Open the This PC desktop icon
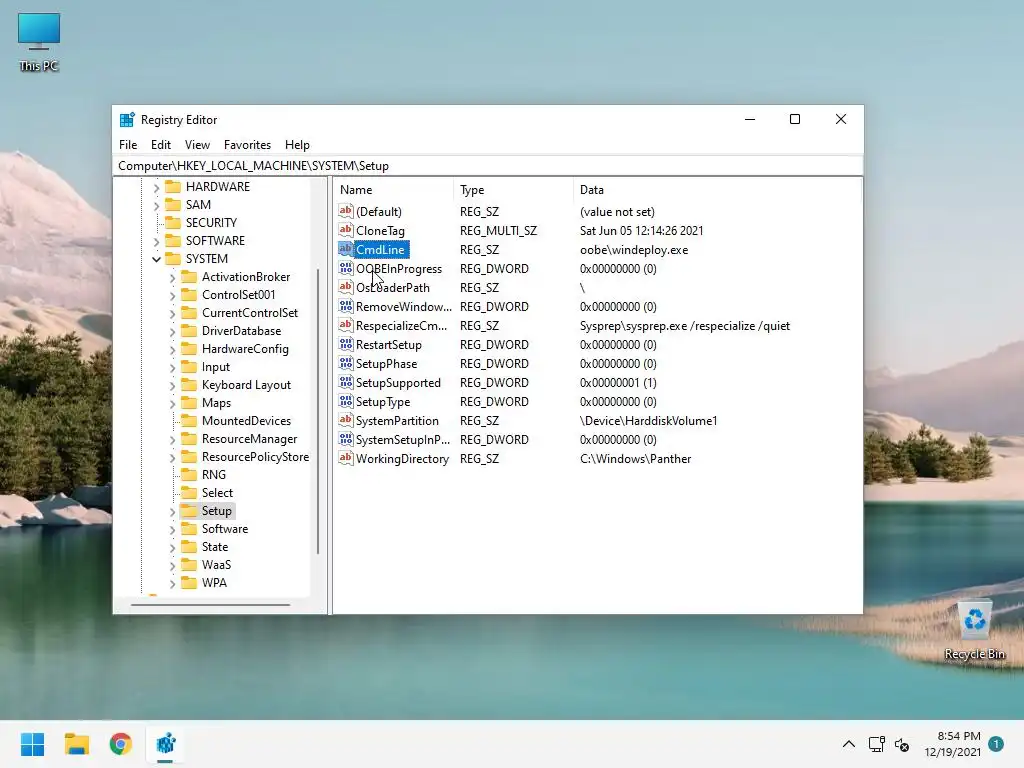Screen dimensions: 1024x768 coord(39,42)
